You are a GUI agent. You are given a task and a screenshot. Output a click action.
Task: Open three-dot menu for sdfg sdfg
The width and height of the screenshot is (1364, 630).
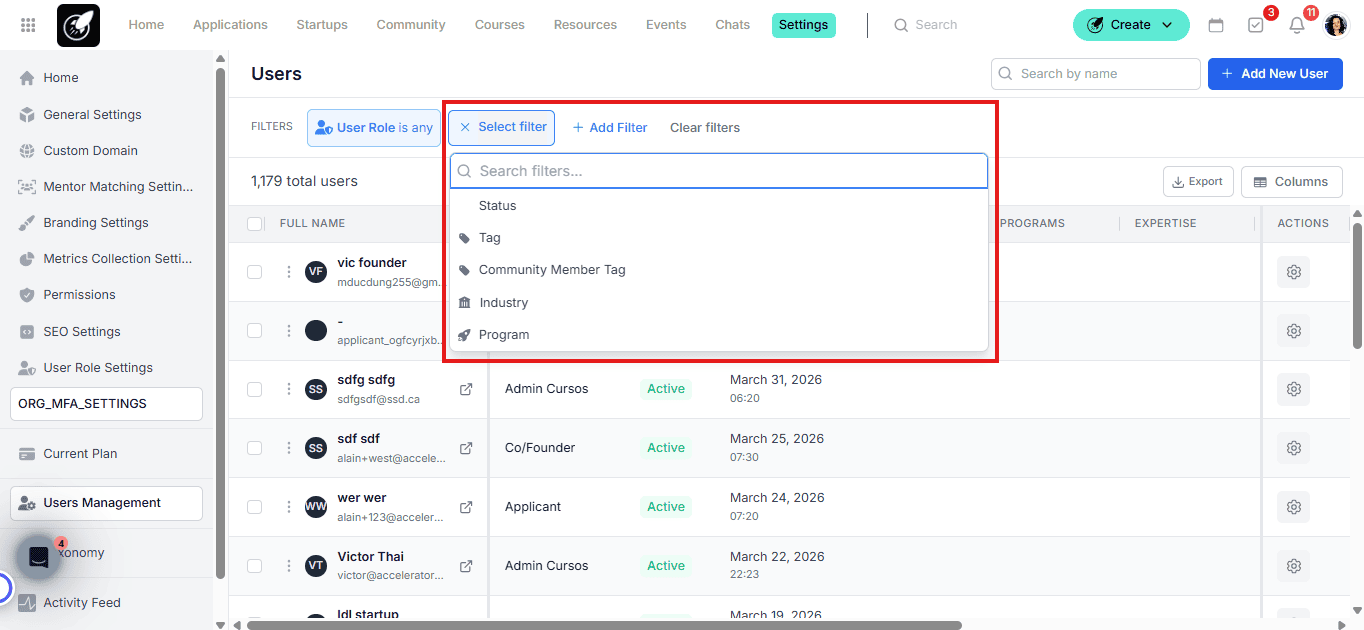click(288, 389)
